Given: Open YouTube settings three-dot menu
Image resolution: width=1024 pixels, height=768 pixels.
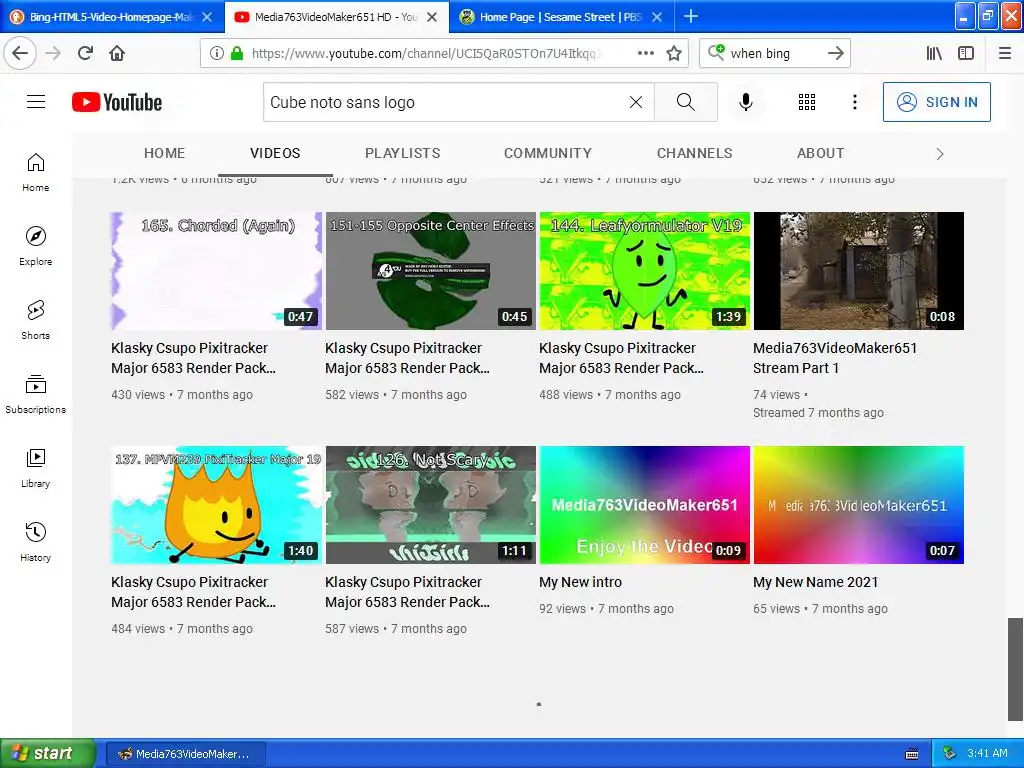Looking at the screenshot, I should pyautogui.click(x=854, y=102).
